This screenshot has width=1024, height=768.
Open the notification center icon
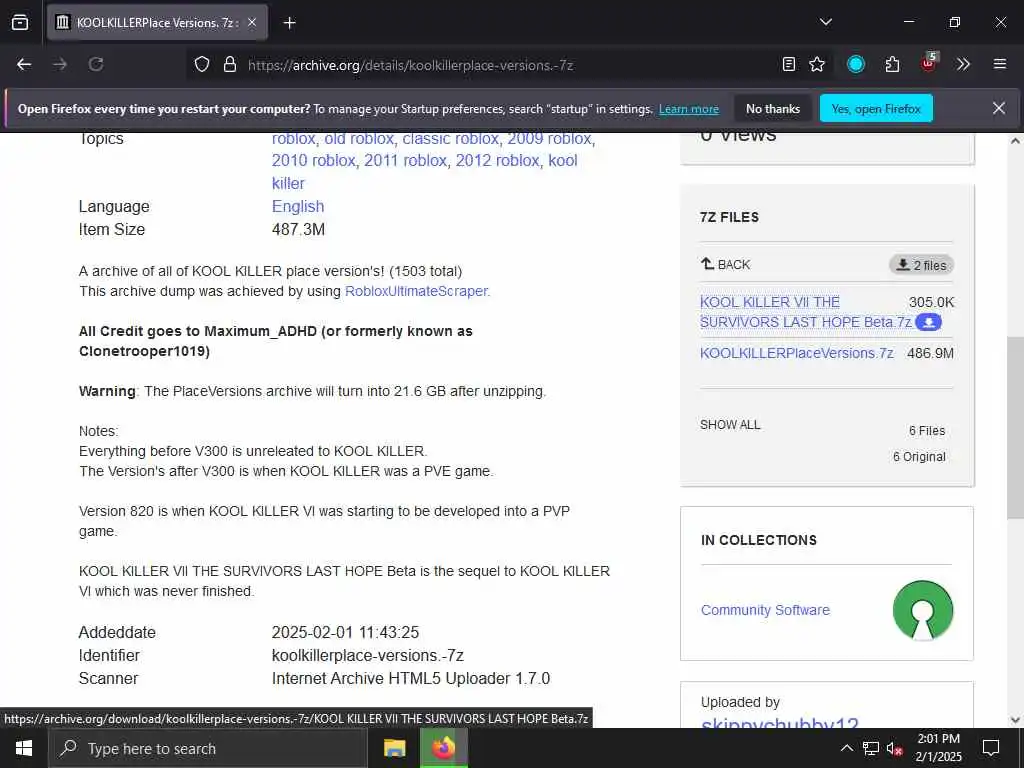991,748
